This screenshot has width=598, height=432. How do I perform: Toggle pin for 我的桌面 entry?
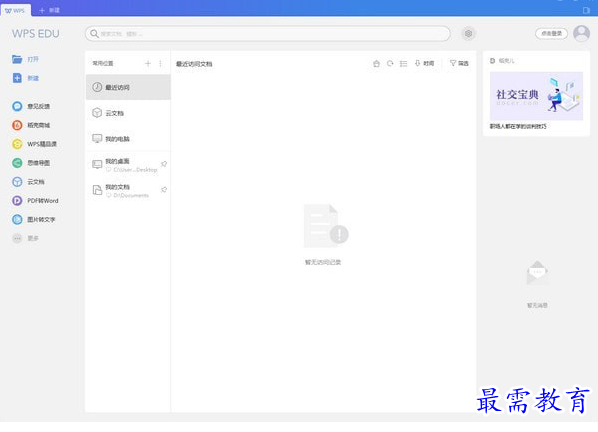(164, 164)
